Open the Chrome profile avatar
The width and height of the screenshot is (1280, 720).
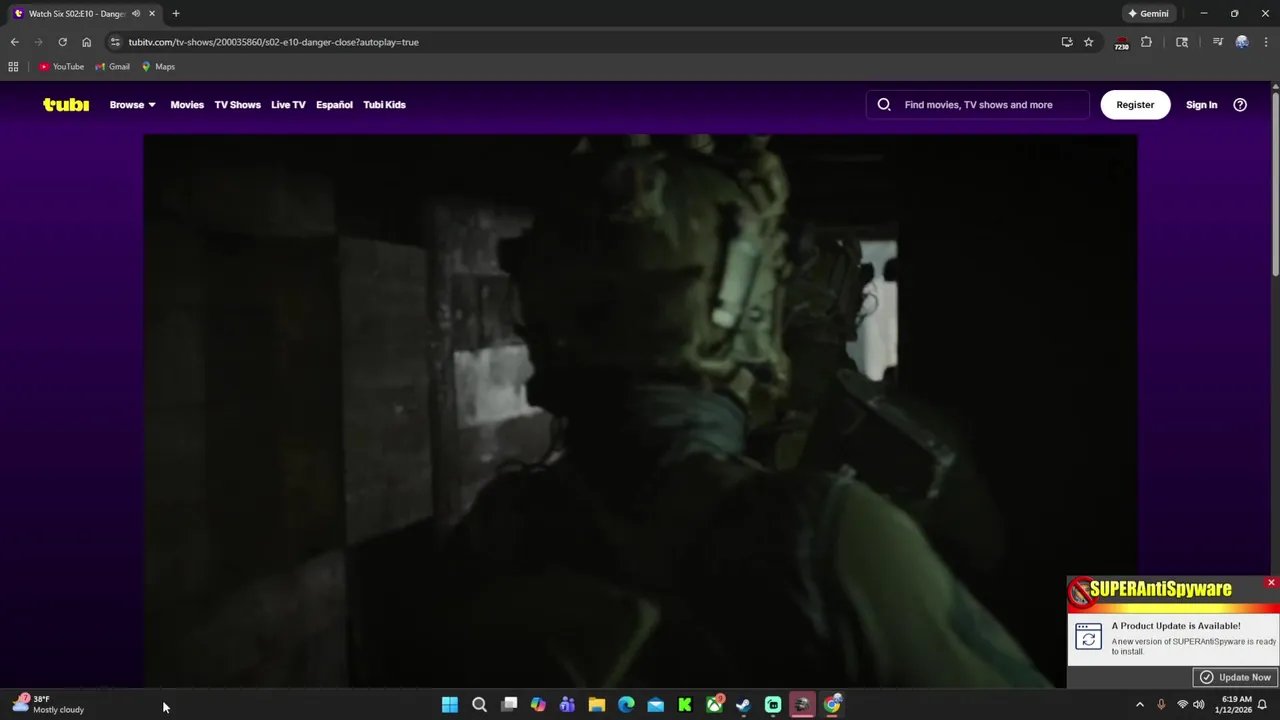point(1242,42)
